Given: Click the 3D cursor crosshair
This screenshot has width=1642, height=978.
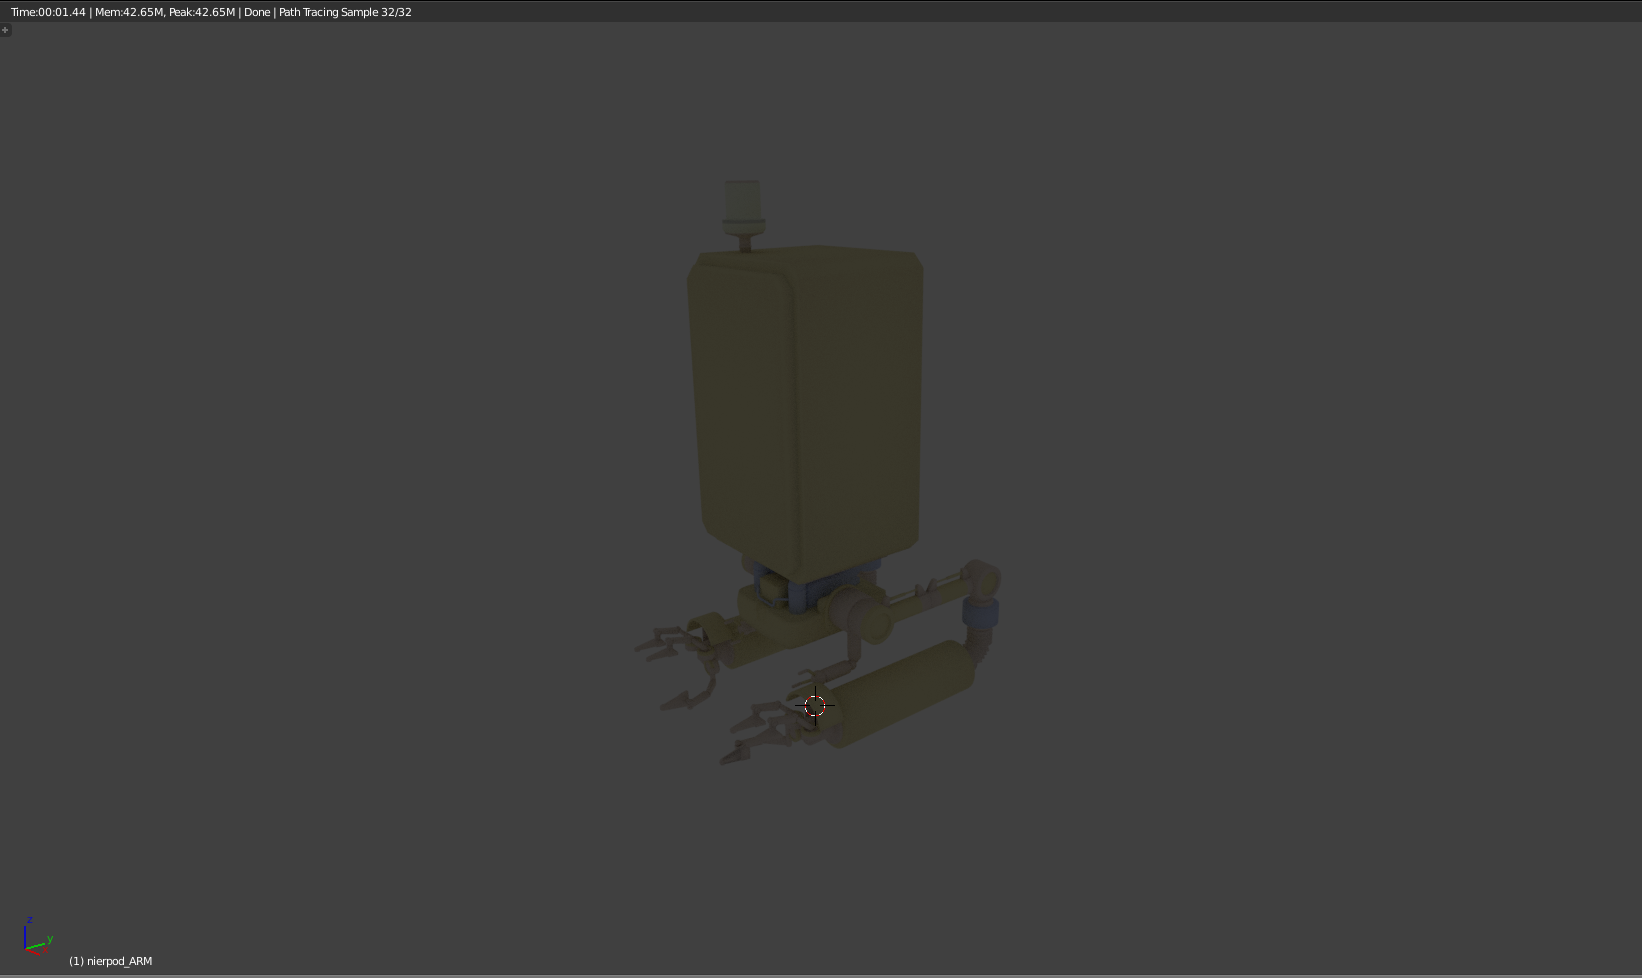Looking at the screenshot, I should (x=815, y=706).
